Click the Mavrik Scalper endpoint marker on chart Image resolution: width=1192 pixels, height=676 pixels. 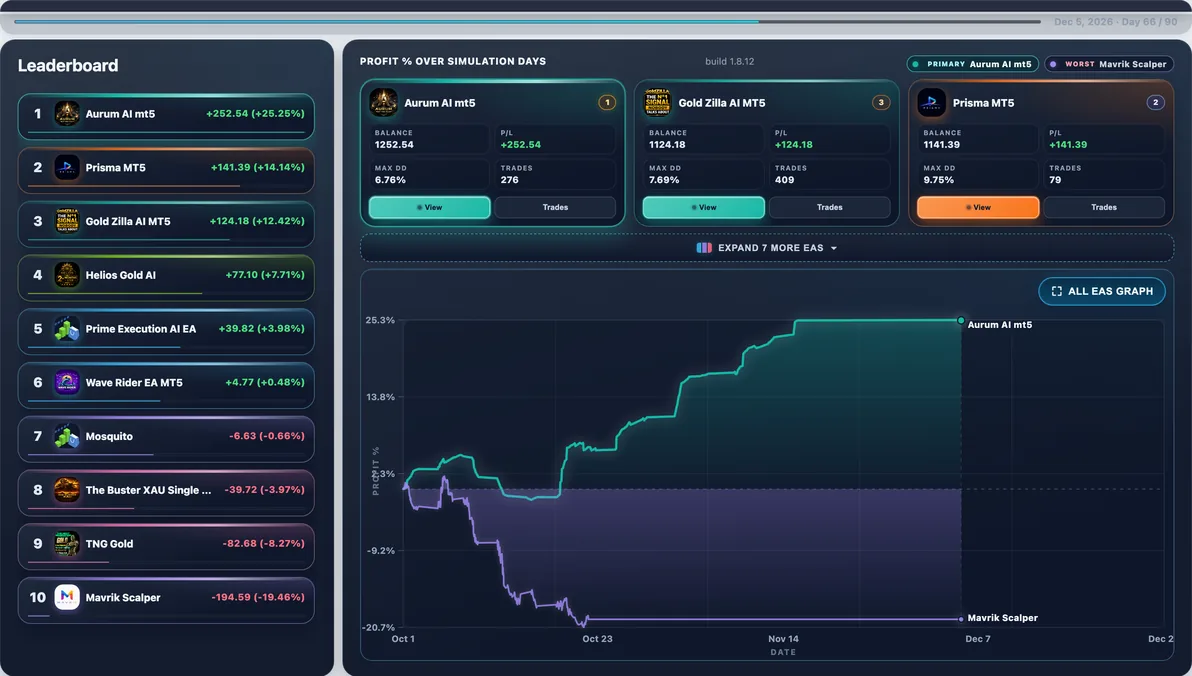(x=961, y=619)
